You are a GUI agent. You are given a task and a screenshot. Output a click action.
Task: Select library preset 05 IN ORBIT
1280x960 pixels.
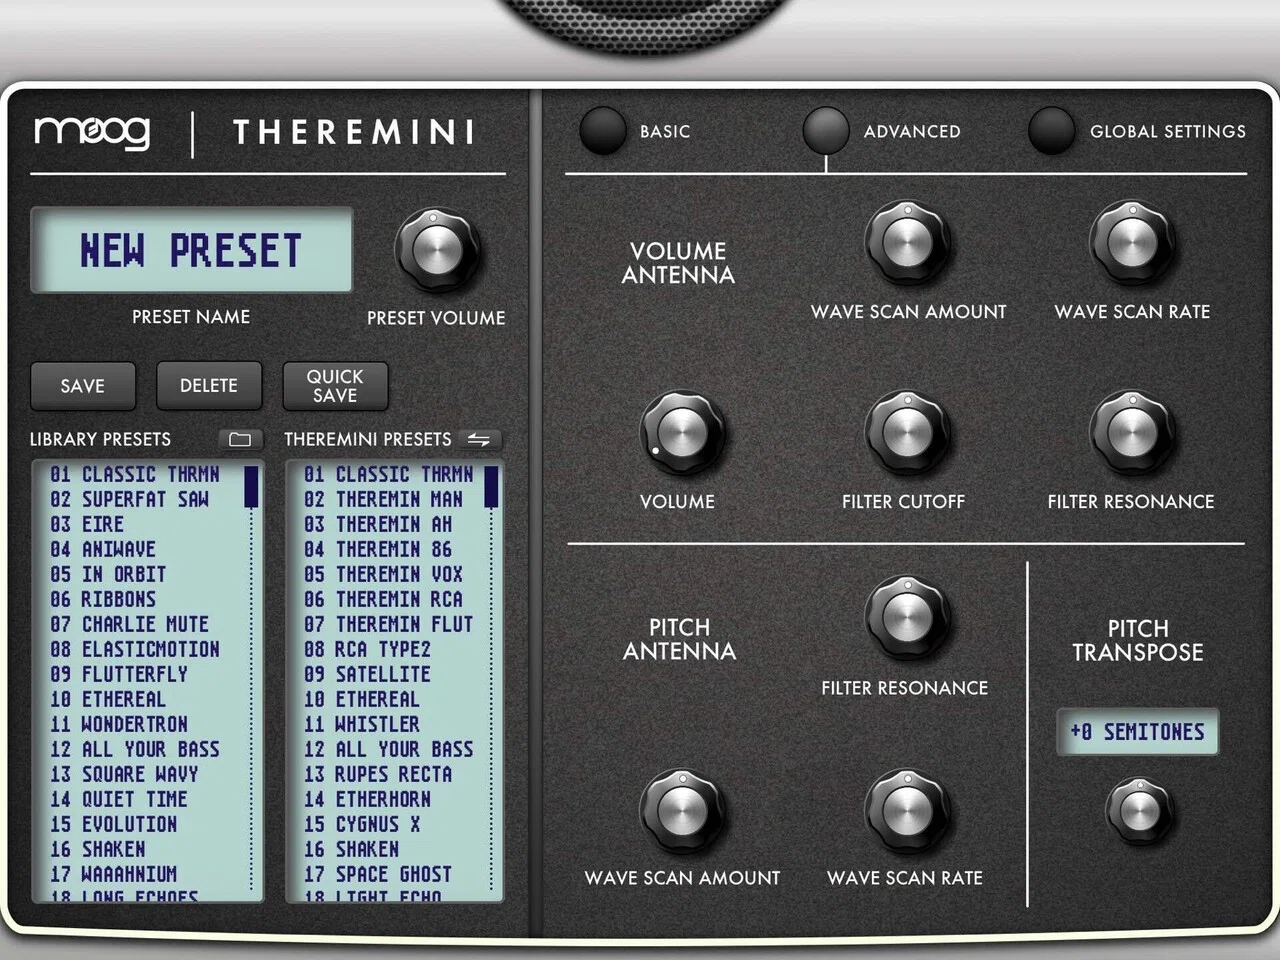(108, 574)
